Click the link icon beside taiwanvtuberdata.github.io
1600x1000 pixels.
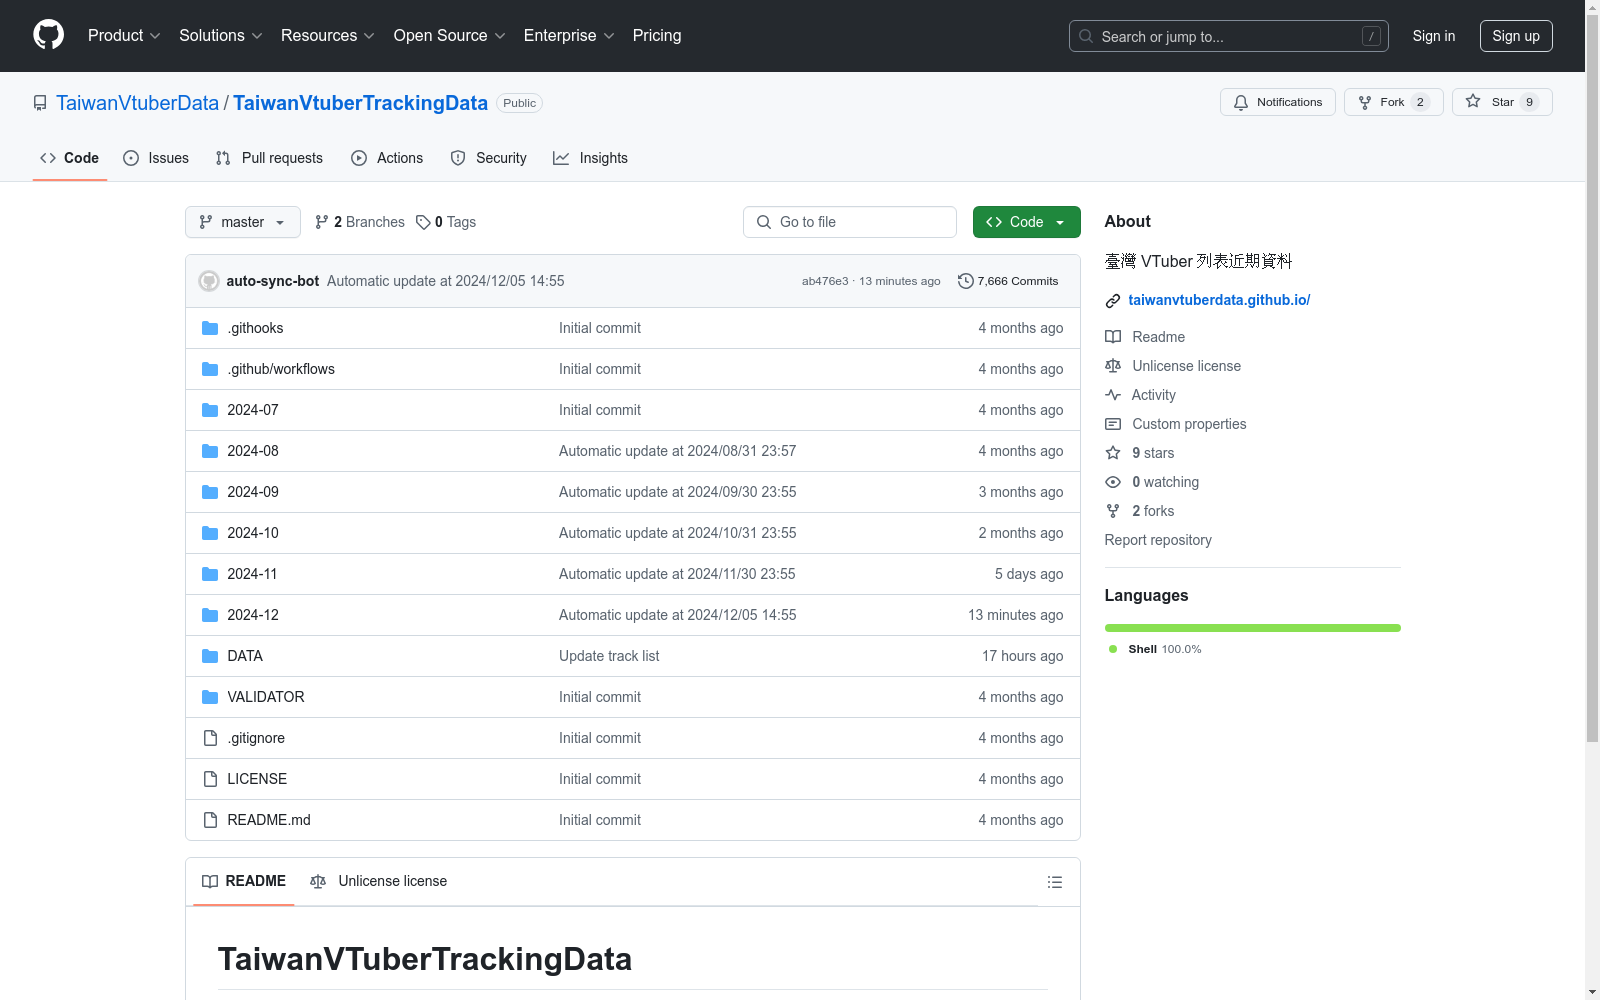[1113, 300]
